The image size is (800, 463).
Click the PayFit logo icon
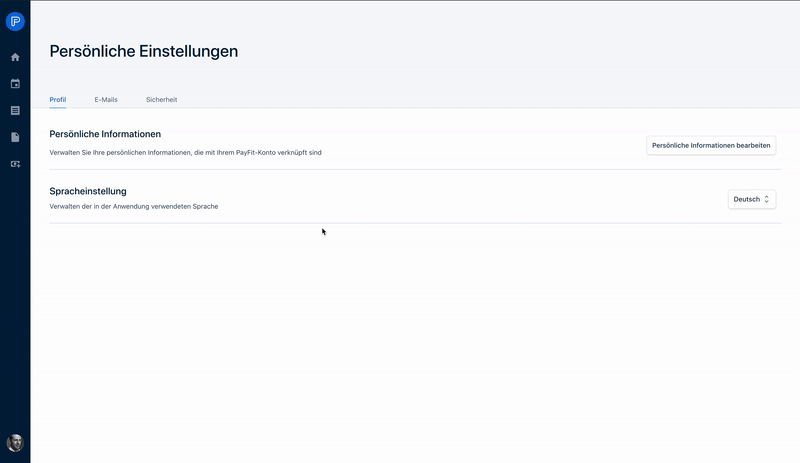(x=15, y=21)
